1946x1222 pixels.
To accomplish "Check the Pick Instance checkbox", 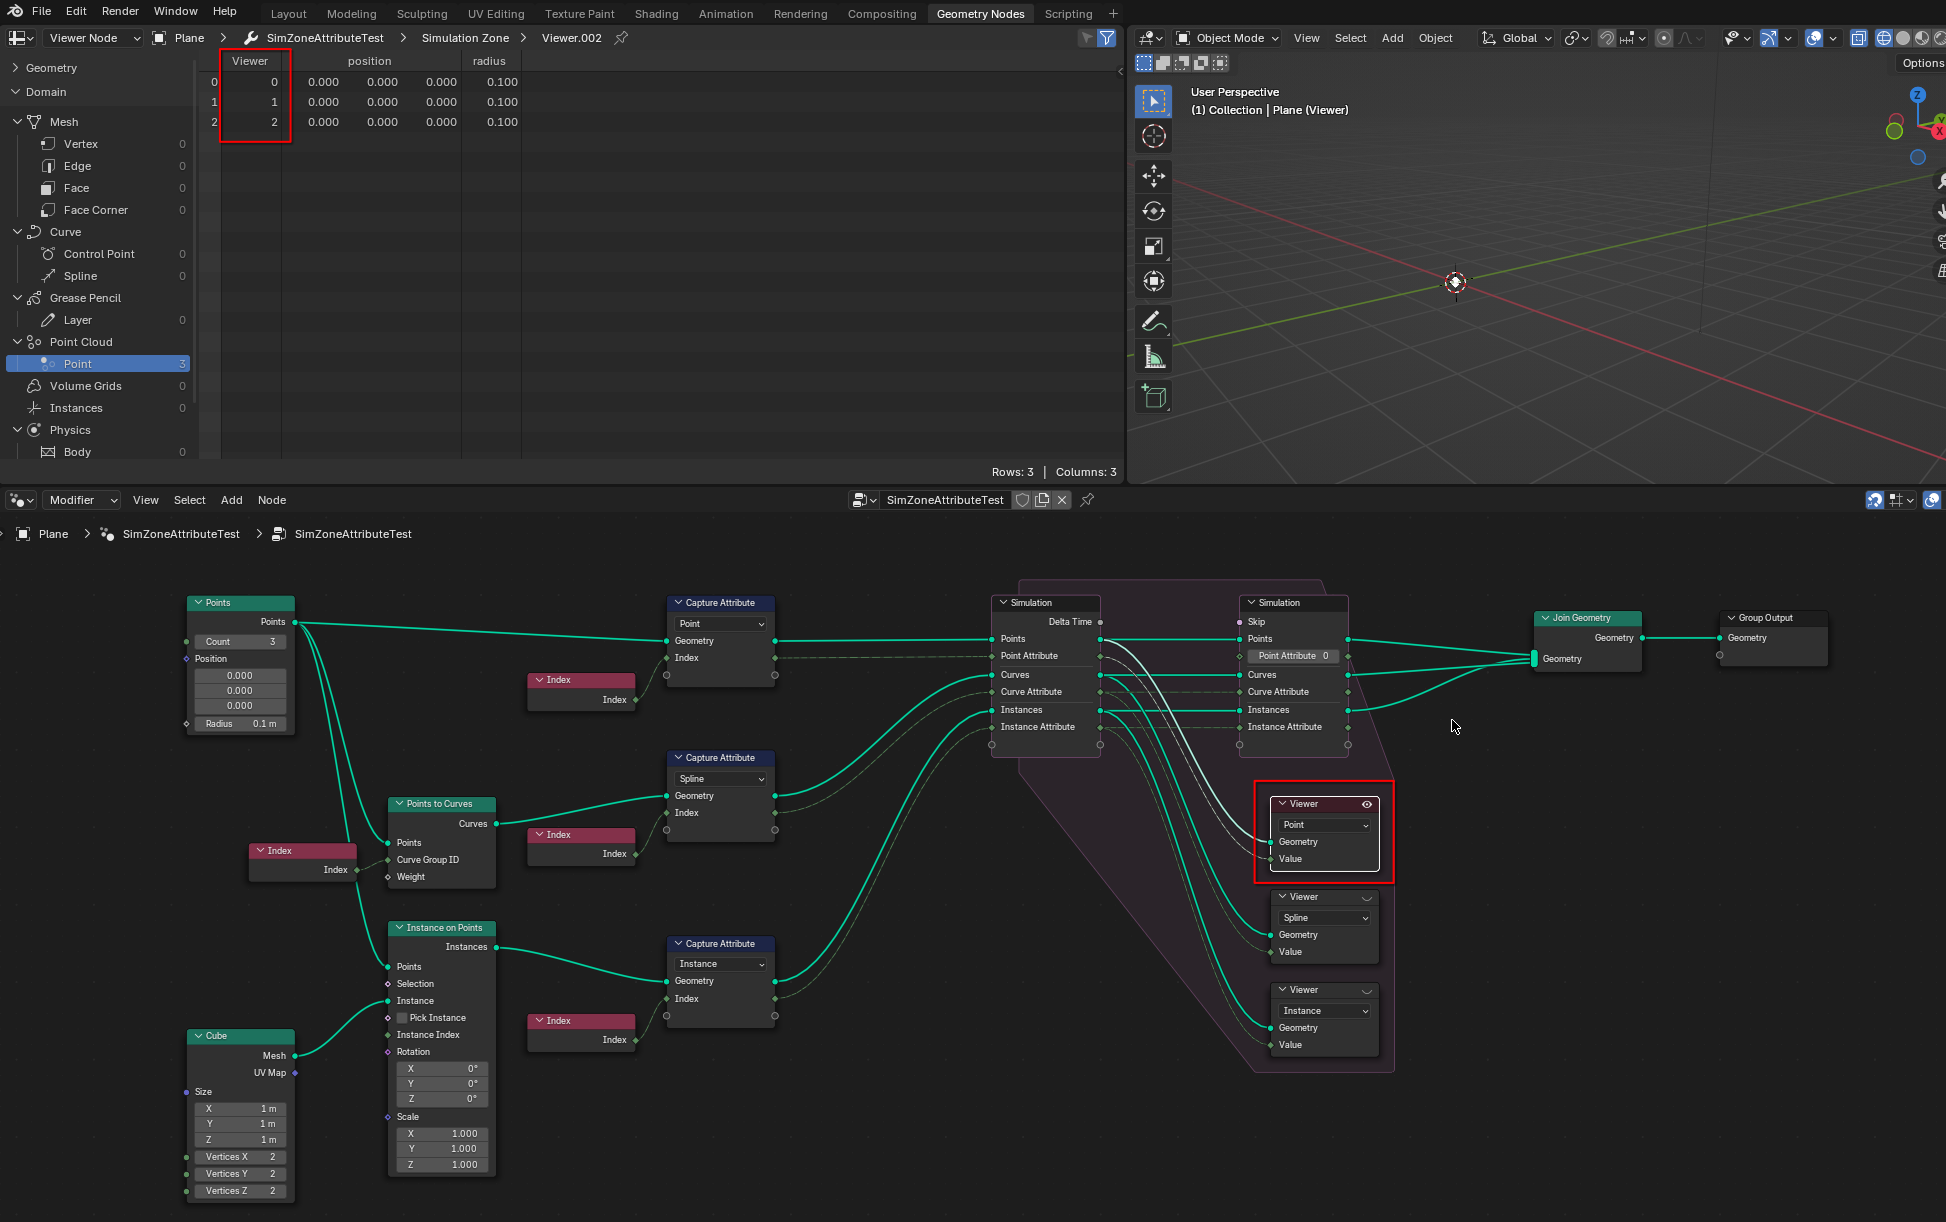I will coord(403,1018).
